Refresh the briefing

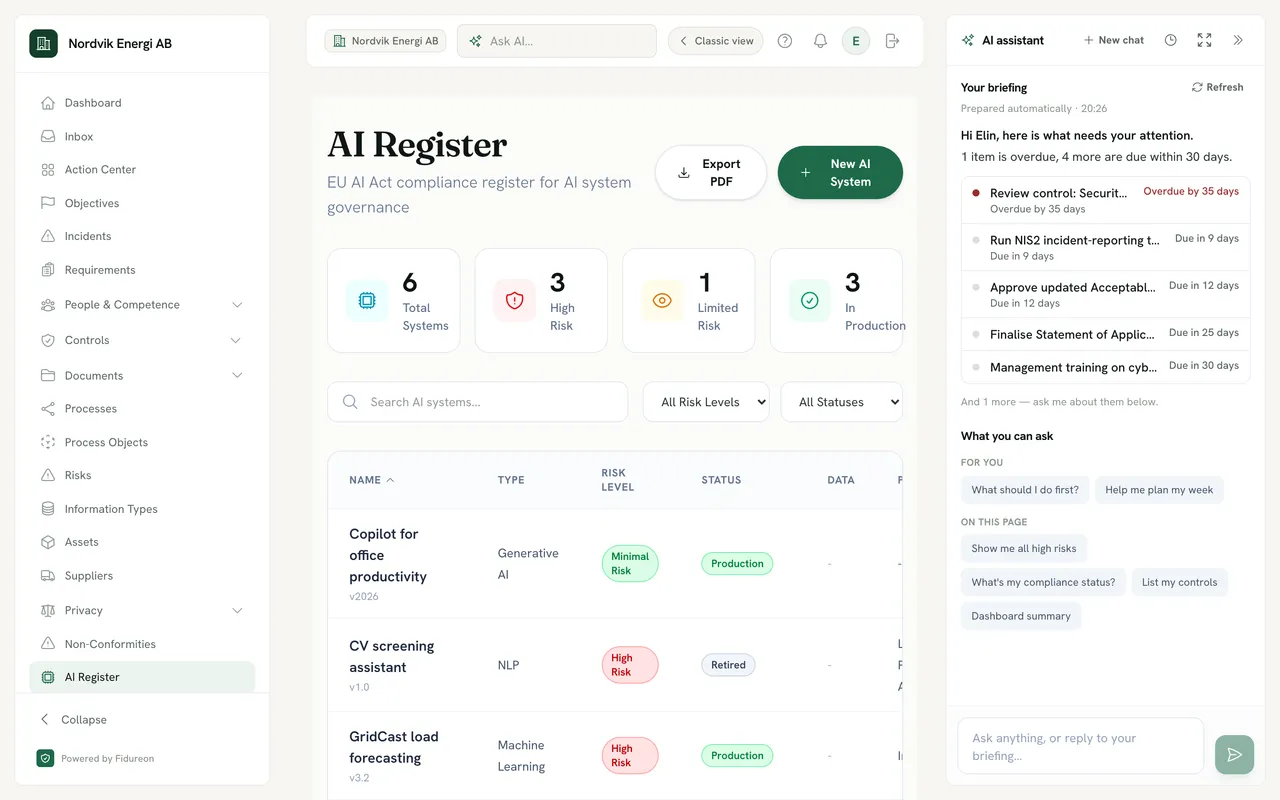click(1217, 87)
